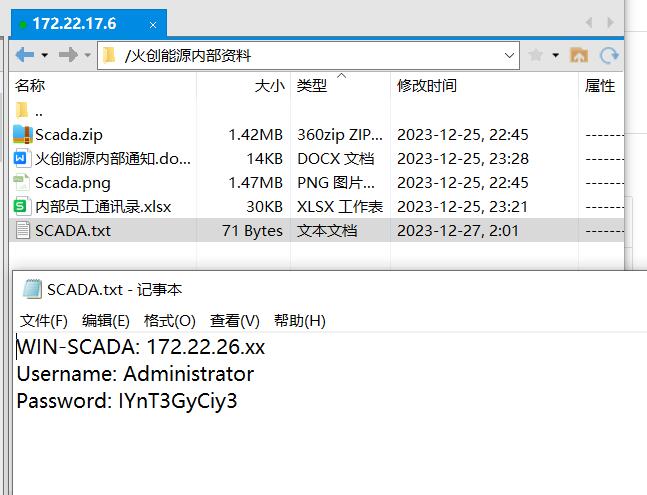Sort files by the 修改时间 column

[x=427, y=86]
